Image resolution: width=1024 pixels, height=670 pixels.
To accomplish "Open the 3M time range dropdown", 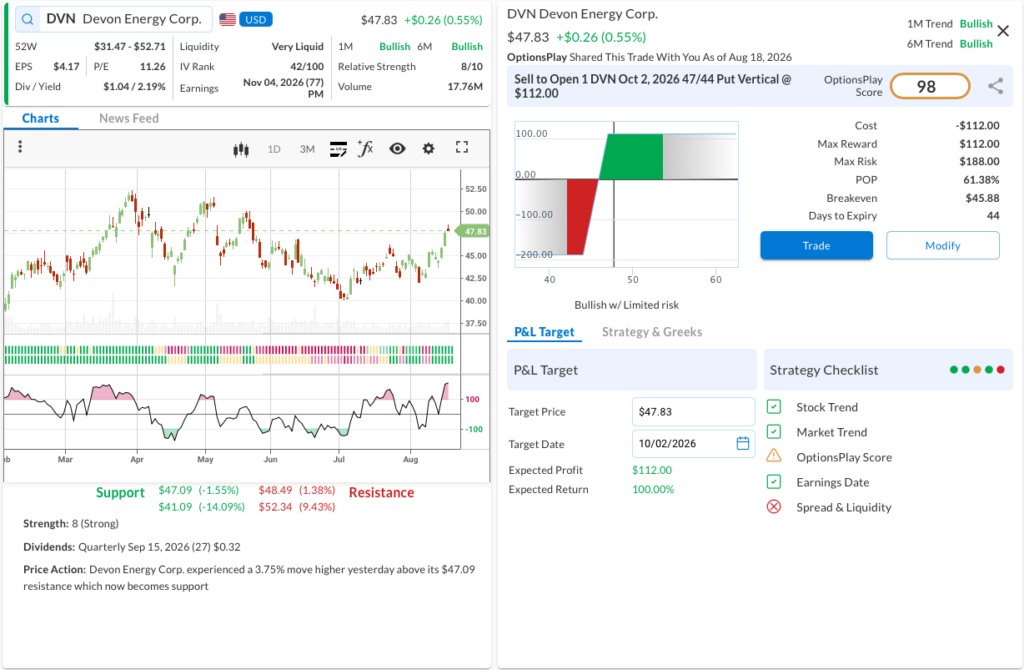I will pos(308,150).
